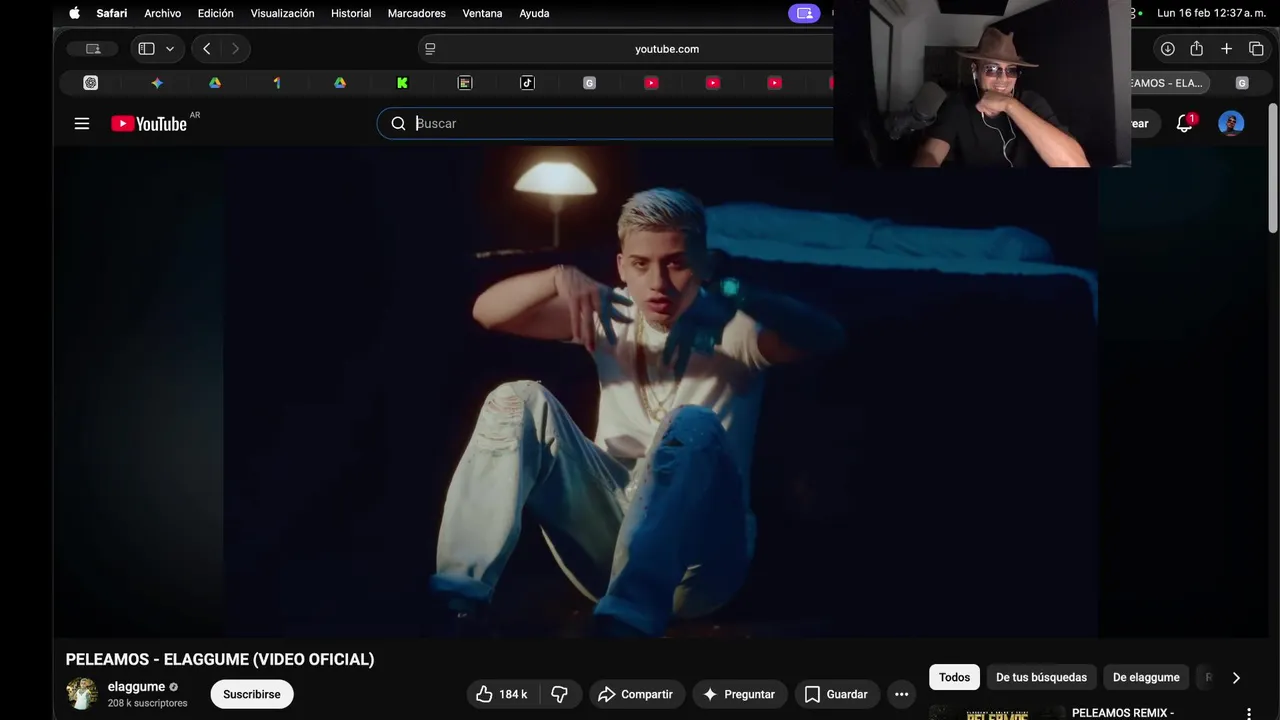Open a new tab with plus icon
The height and width of the screenshot is (720, 1280).
[1226, 48]
